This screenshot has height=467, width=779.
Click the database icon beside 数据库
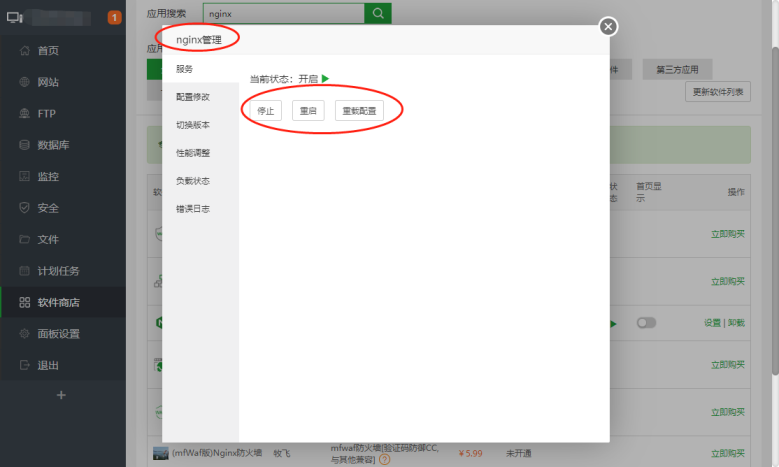coord(24,145)
